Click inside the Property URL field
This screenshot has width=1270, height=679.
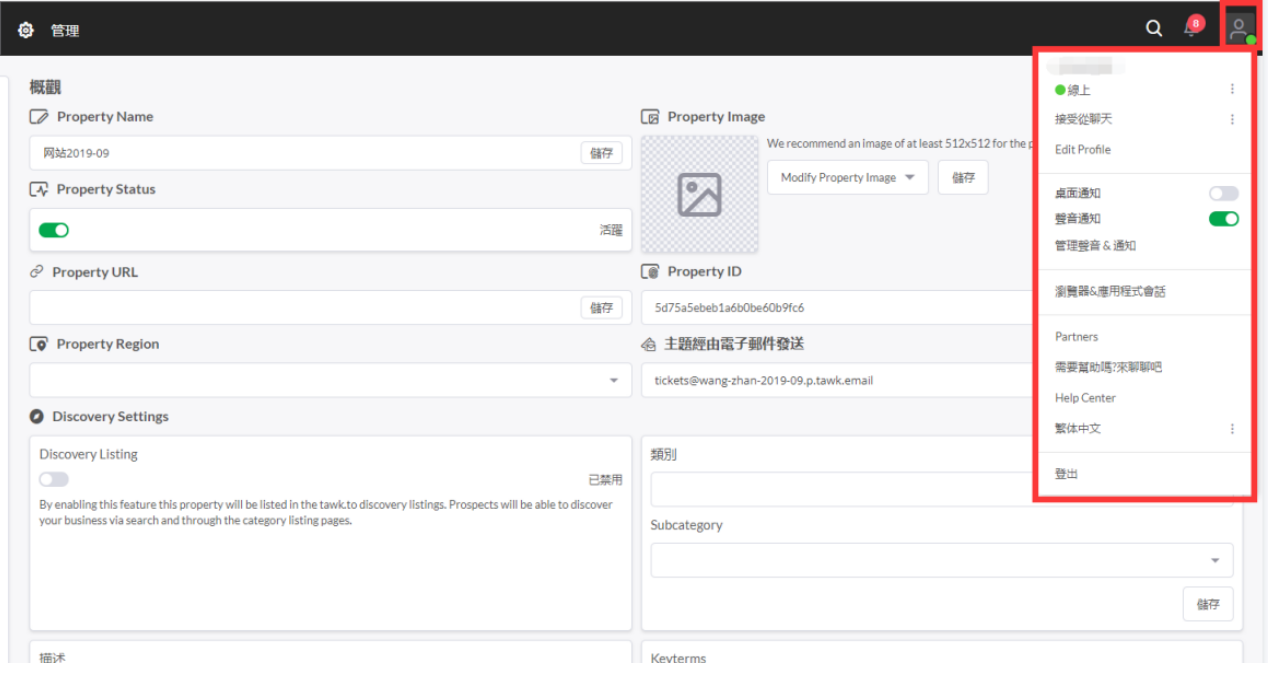(x=300, y=308)
